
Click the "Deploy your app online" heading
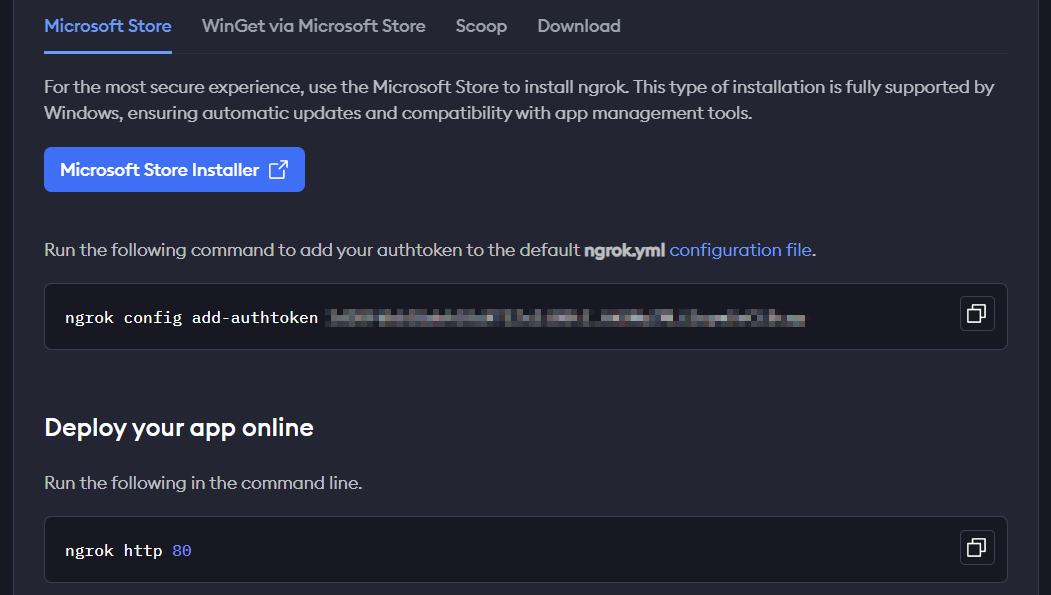click(x=179, y=428)
